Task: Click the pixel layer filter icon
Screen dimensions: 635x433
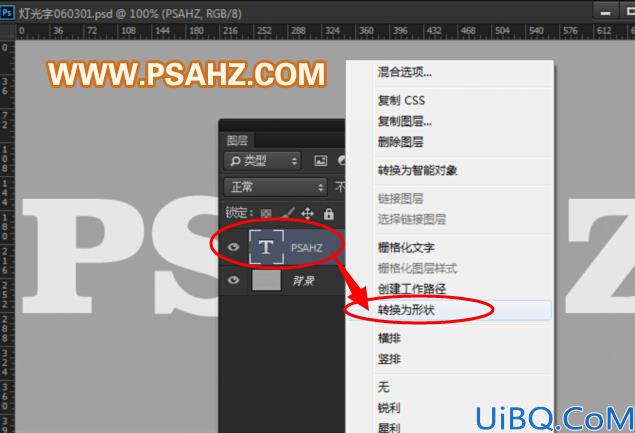Action: [320, 161]
